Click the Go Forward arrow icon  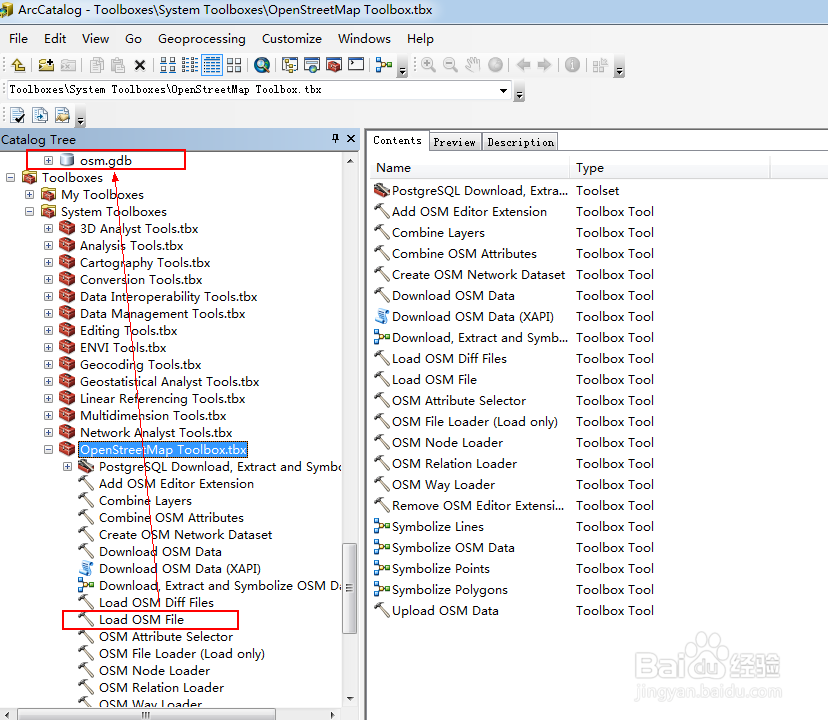tap(544, 65)
